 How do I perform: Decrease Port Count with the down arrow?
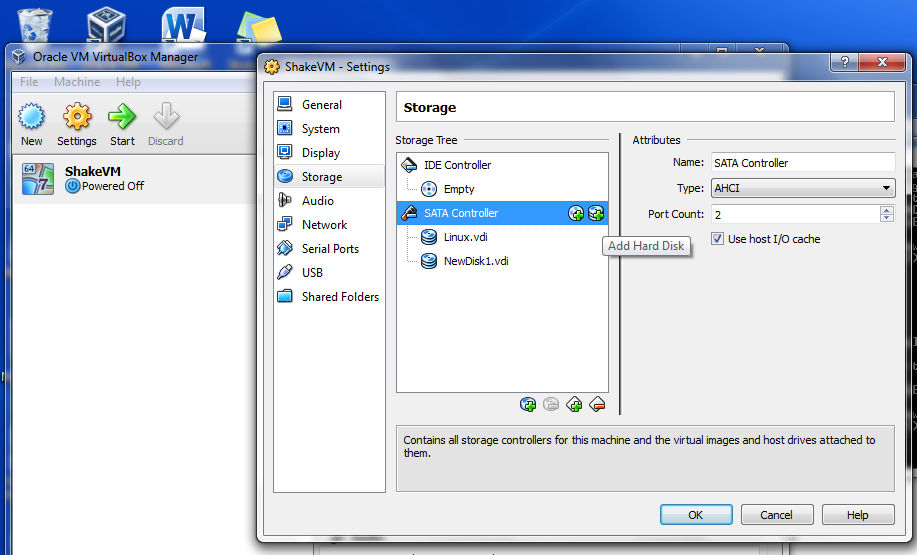tap(887, 219)
